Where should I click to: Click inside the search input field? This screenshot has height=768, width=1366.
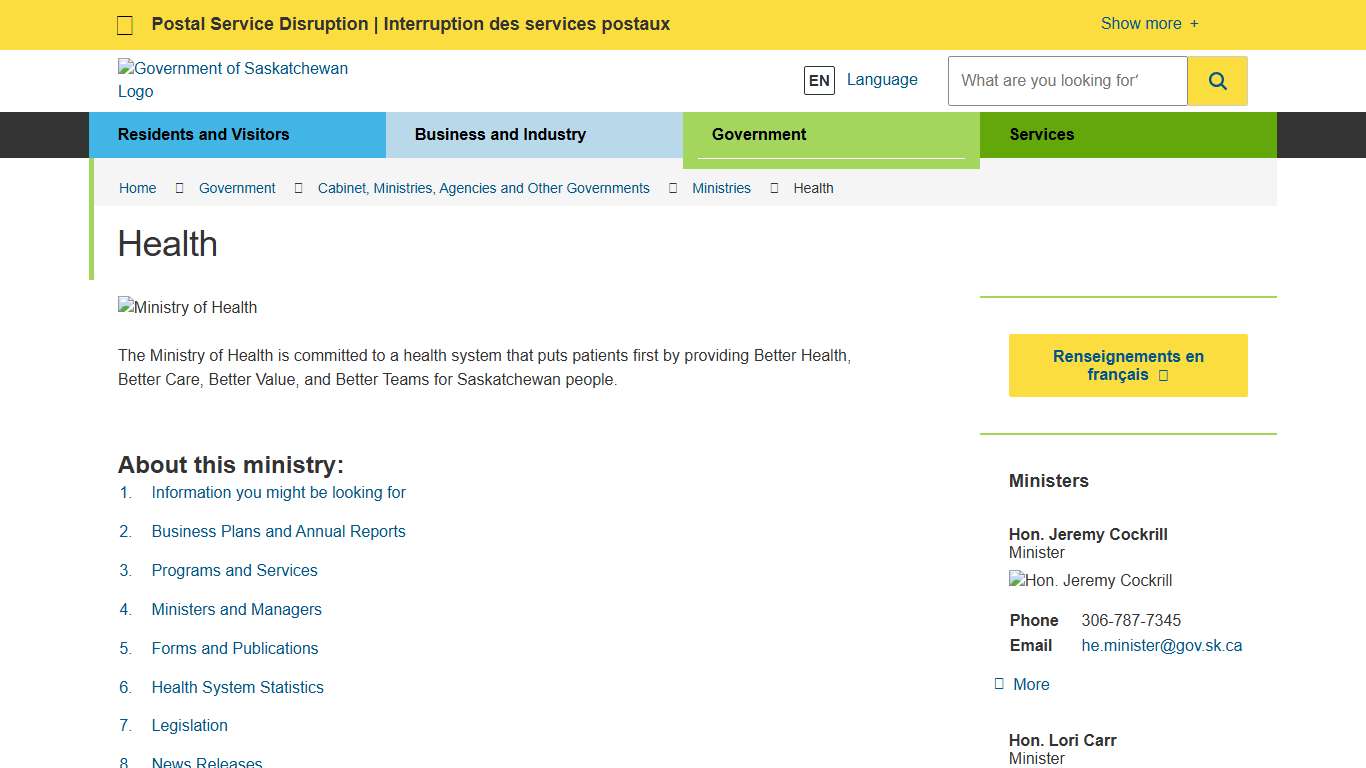pos(1066,80)
